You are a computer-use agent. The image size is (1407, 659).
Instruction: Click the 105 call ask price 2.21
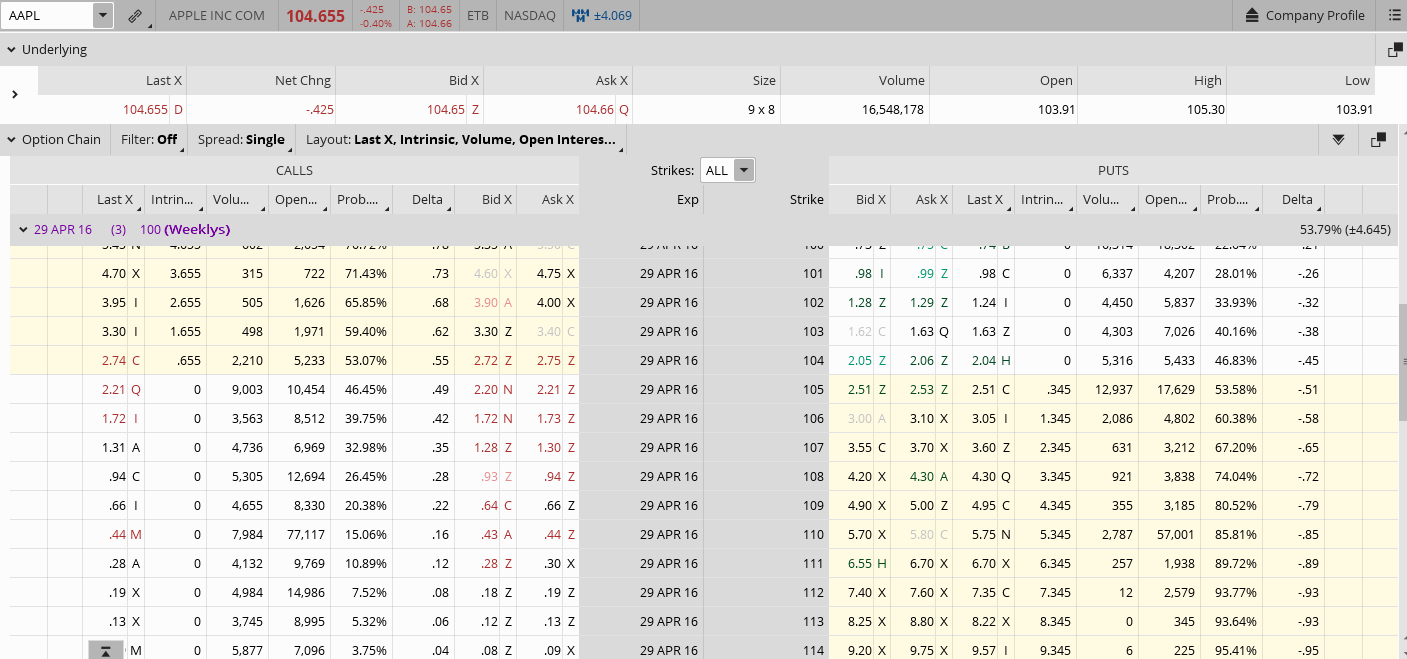549,390
